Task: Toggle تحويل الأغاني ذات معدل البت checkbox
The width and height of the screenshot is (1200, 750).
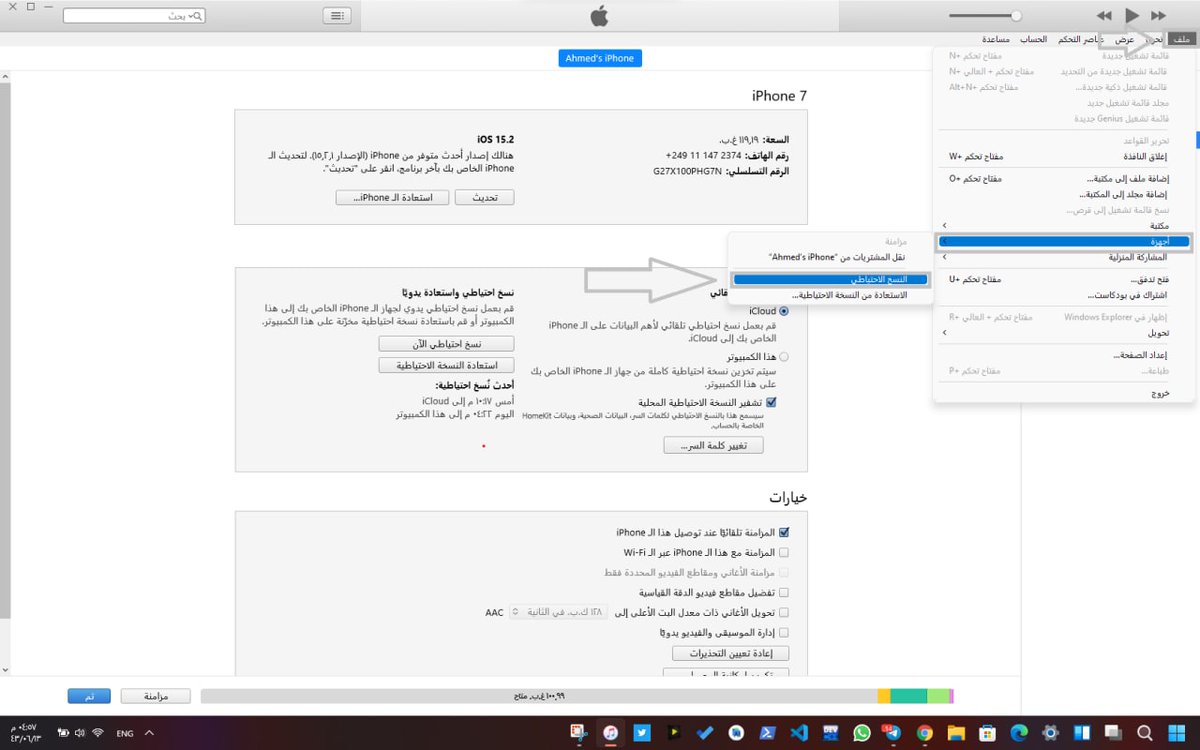Action: tap(784, 612)
